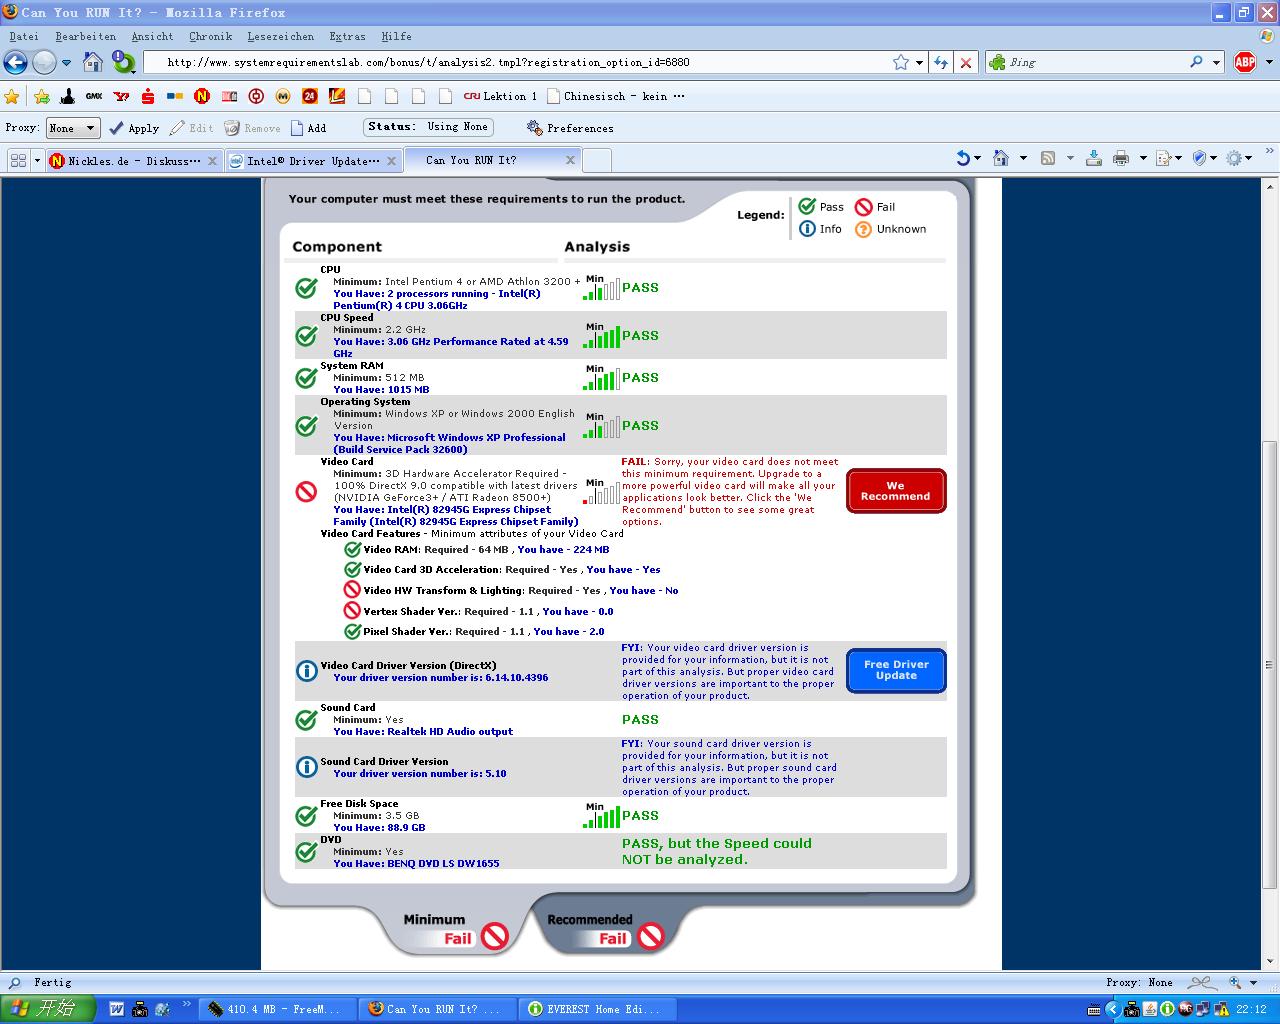Click Apply in proxy toolbar
The image size is (1280, 1024).
134,128
